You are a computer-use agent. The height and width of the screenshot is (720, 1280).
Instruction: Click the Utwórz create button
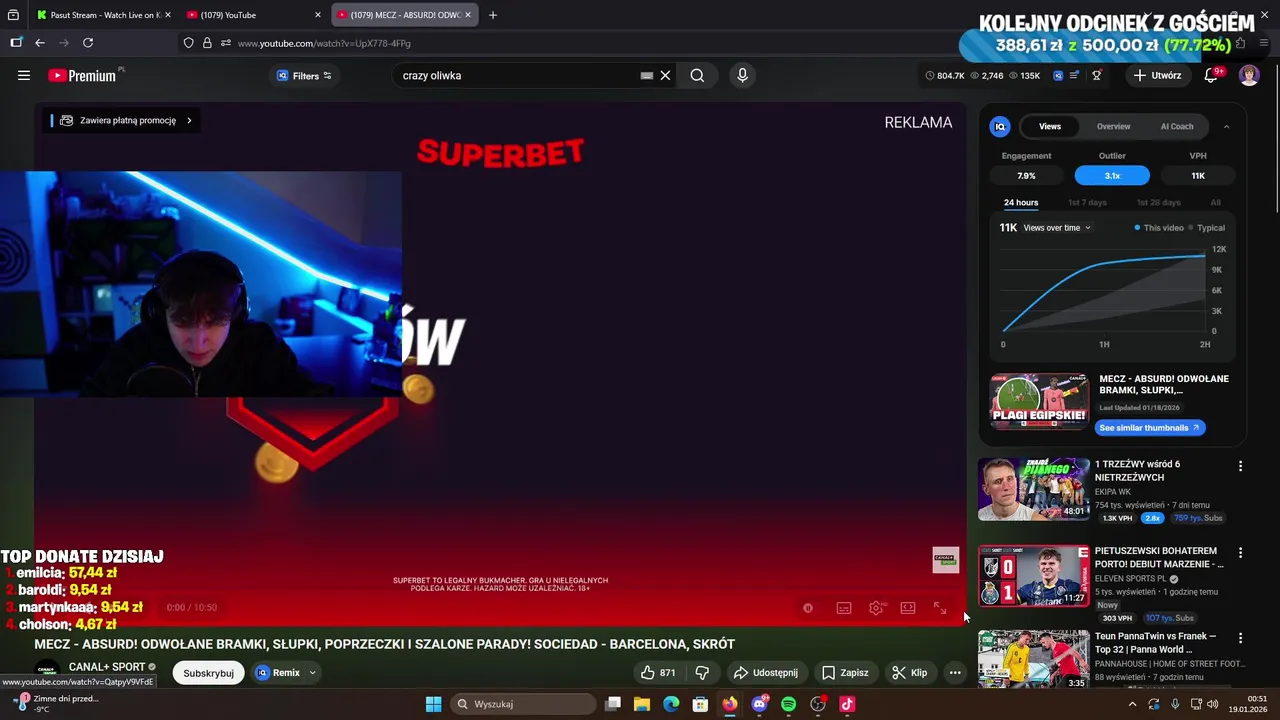(1157, 75)
